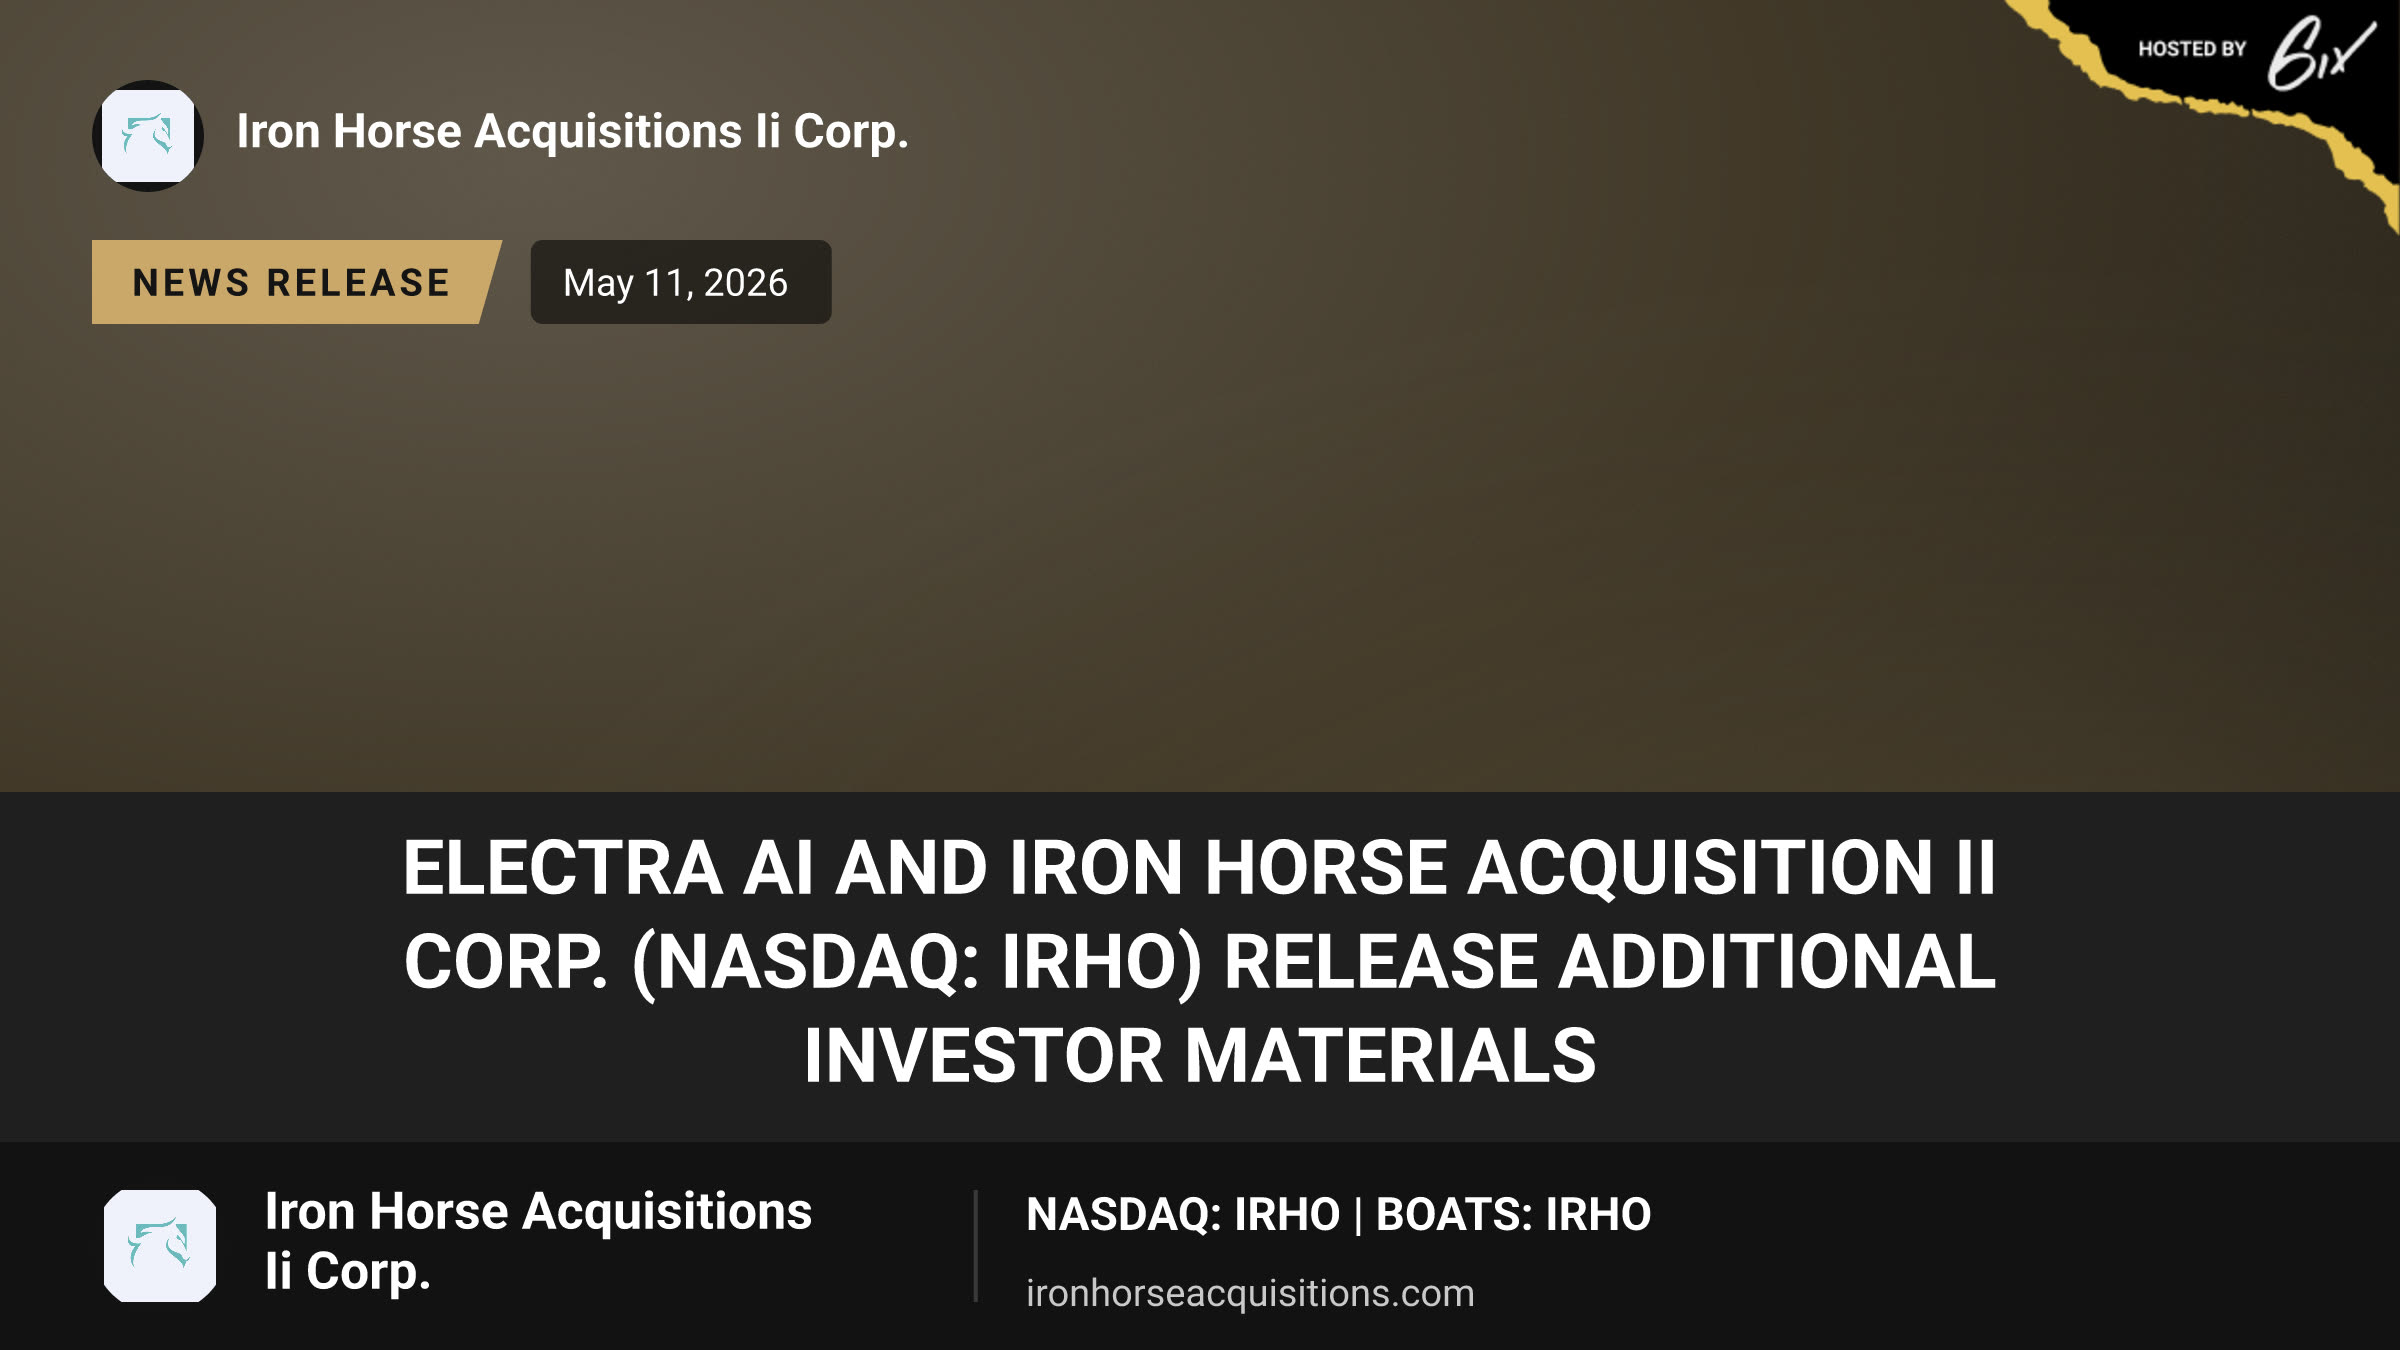Screen dimensions: 2400x1350
Task: Click the word CORP. in the headline
Action: 506,962
